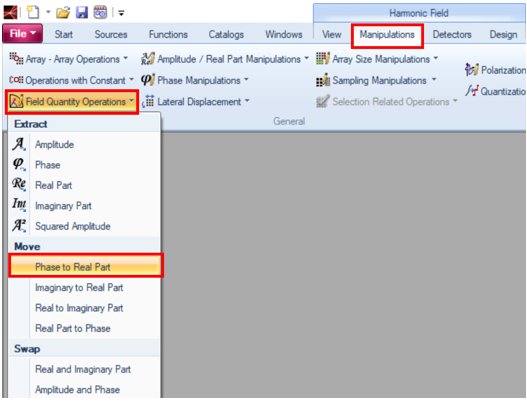Screen dimensions: 527x402
Task: Select the Amplitude extract icon
Action: coord(19,144)
